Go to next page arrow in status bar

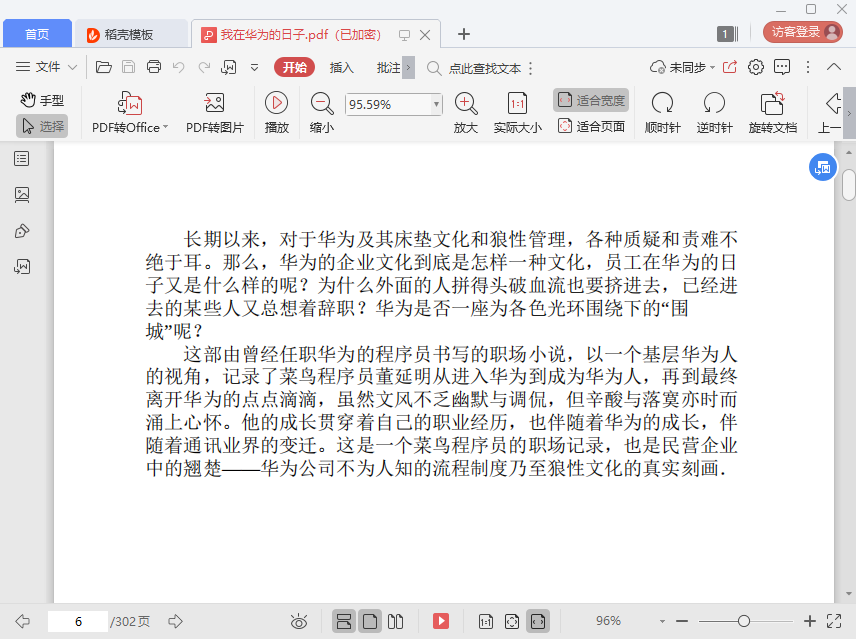click(175, 621)
